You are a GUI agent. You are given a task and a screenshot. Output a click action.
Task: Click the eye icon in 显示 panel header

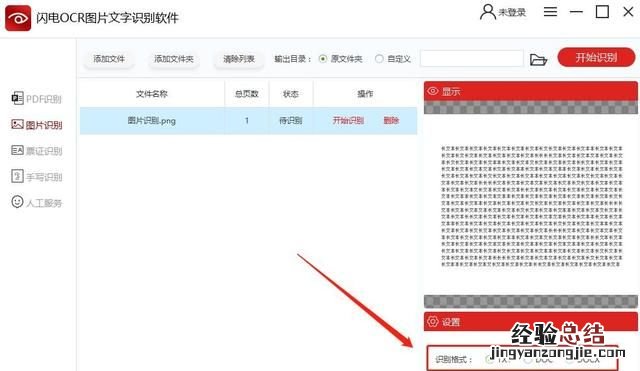[x=433, y=91]
